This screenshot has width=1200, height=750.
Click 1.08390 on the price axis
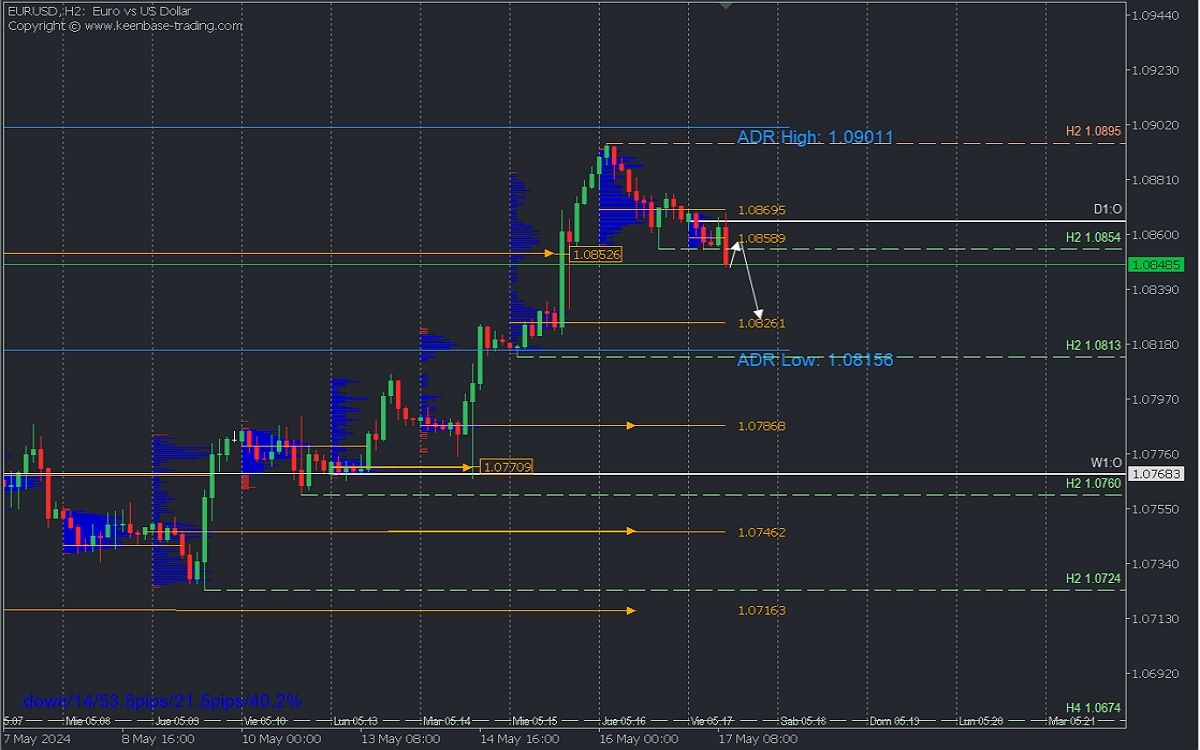point(1155,290)
